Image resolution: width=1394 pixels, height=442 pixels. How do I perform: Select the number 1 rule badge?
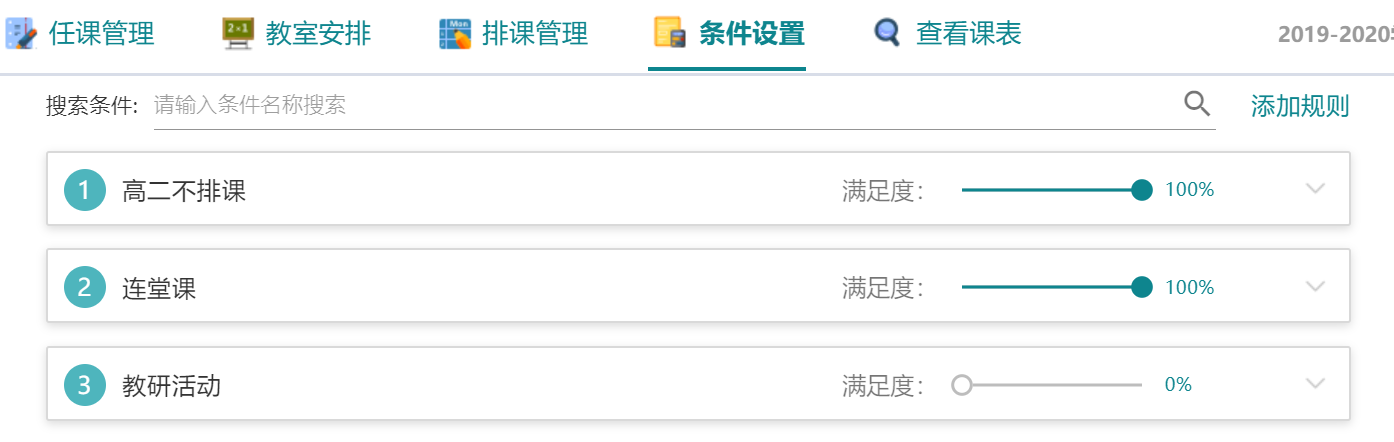85,190
